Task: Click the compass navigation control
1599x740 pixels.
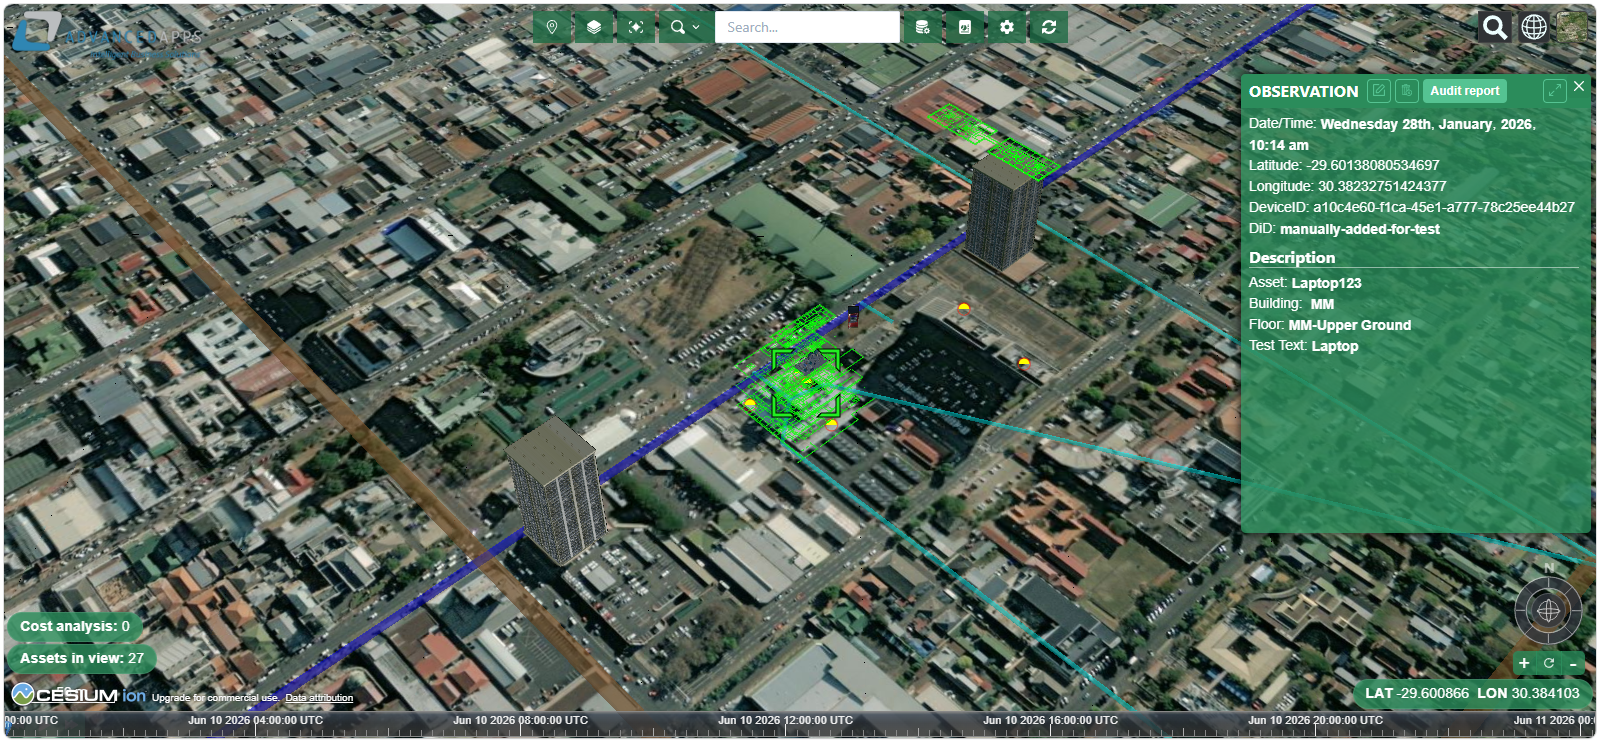Action: (1548, 610)
